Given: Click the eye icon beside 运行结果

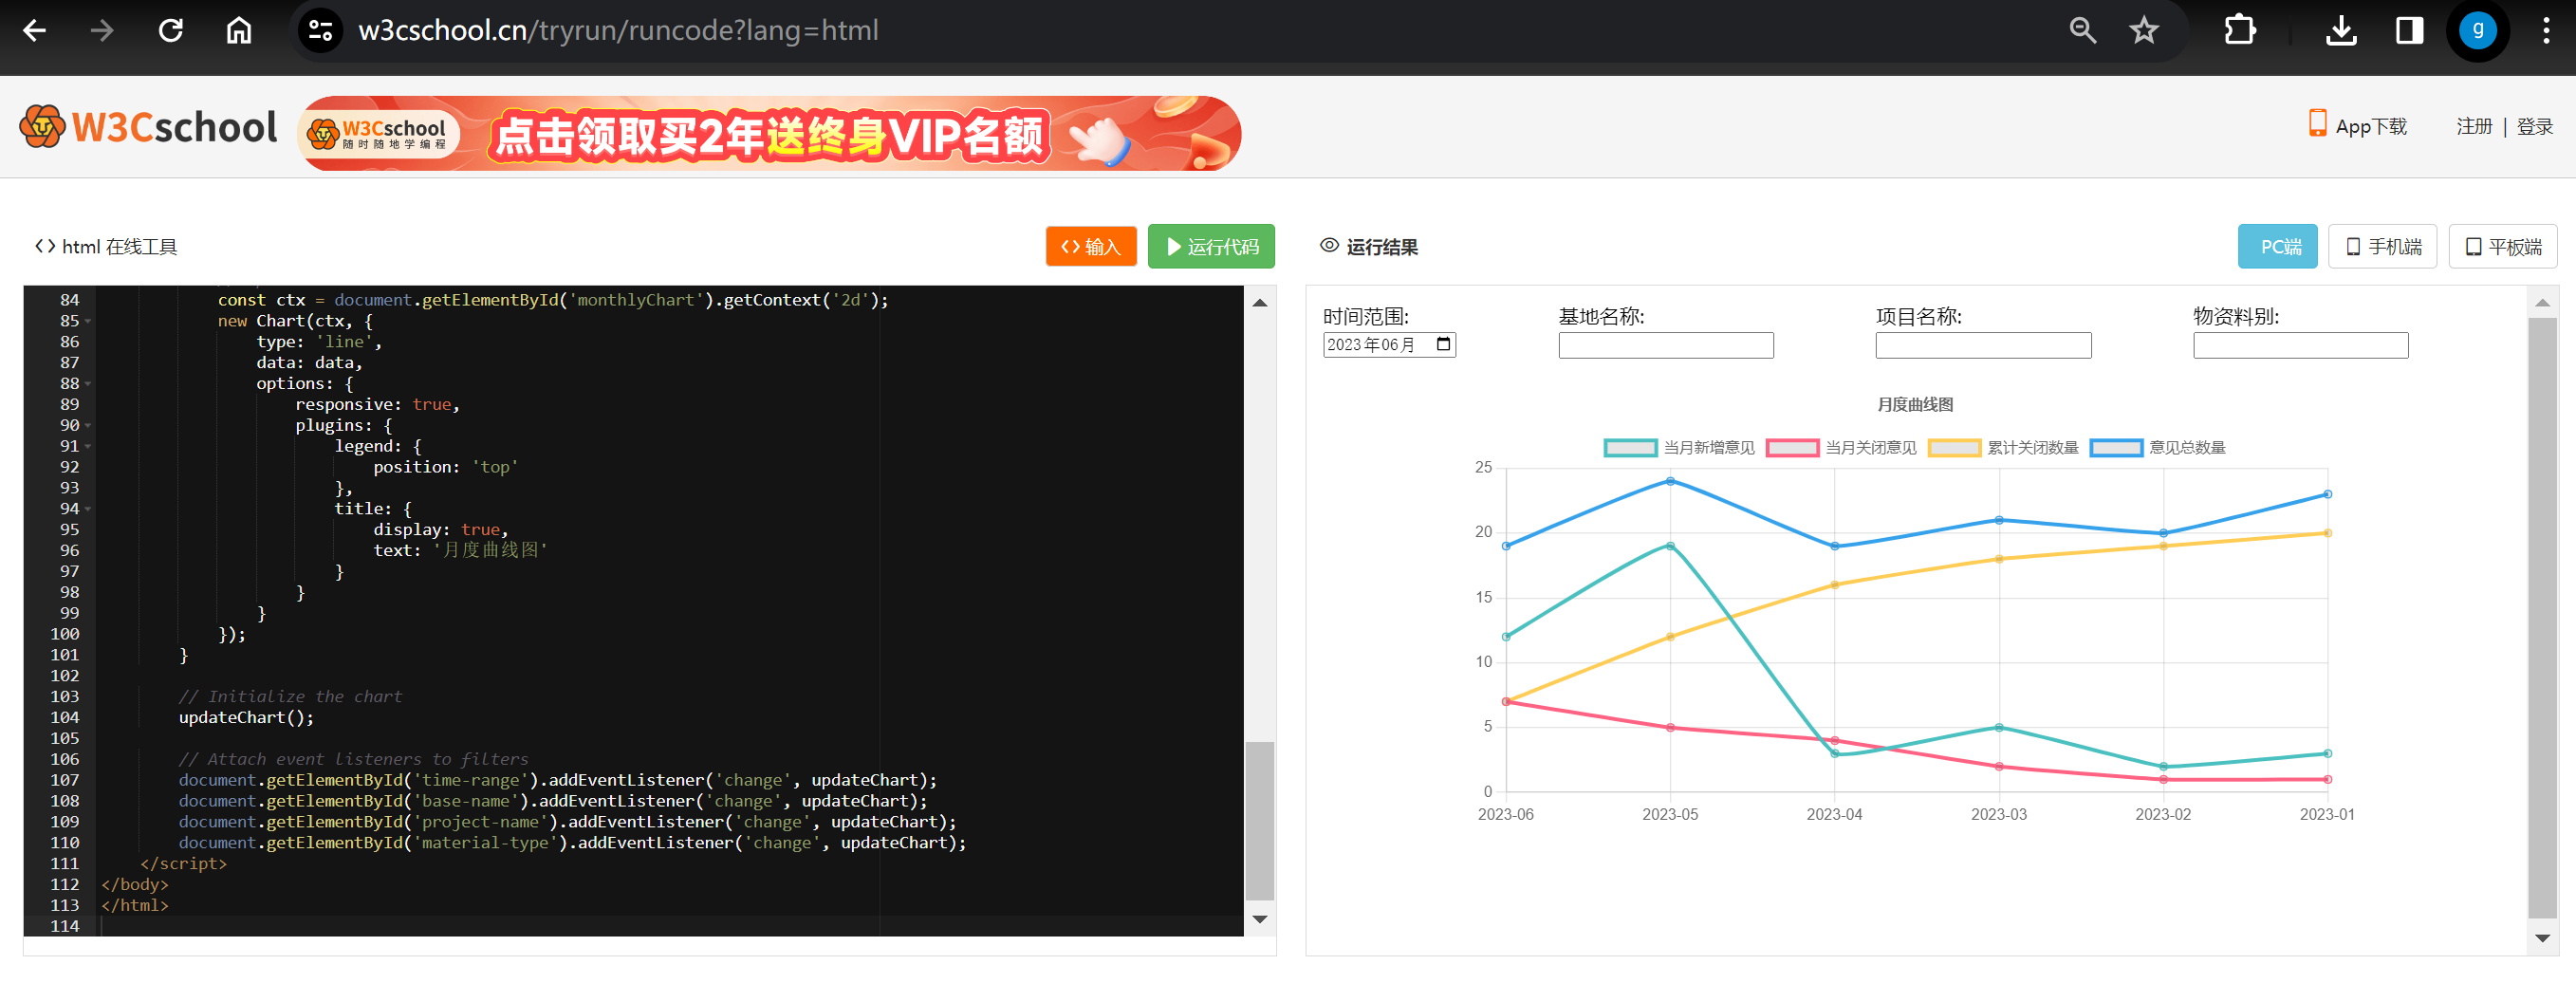Looking at the screenshot, I should [1329, 246].
